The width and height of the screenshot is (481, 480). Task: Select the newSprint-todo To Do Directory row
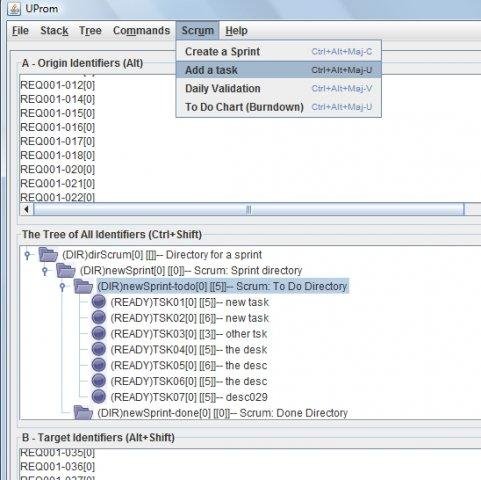point(222,286)
